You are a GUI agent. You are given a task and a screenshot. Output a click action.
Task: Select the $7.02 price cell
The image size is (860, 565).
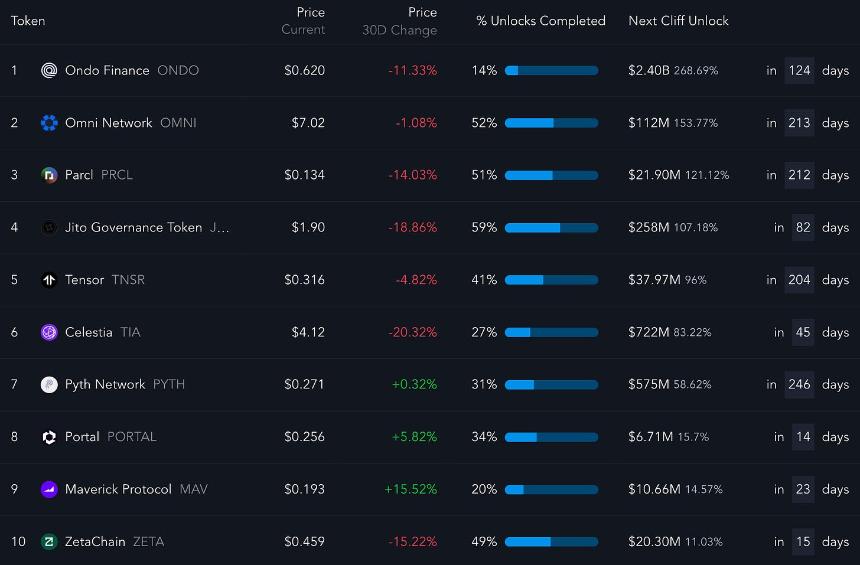(x=308, y=123)
